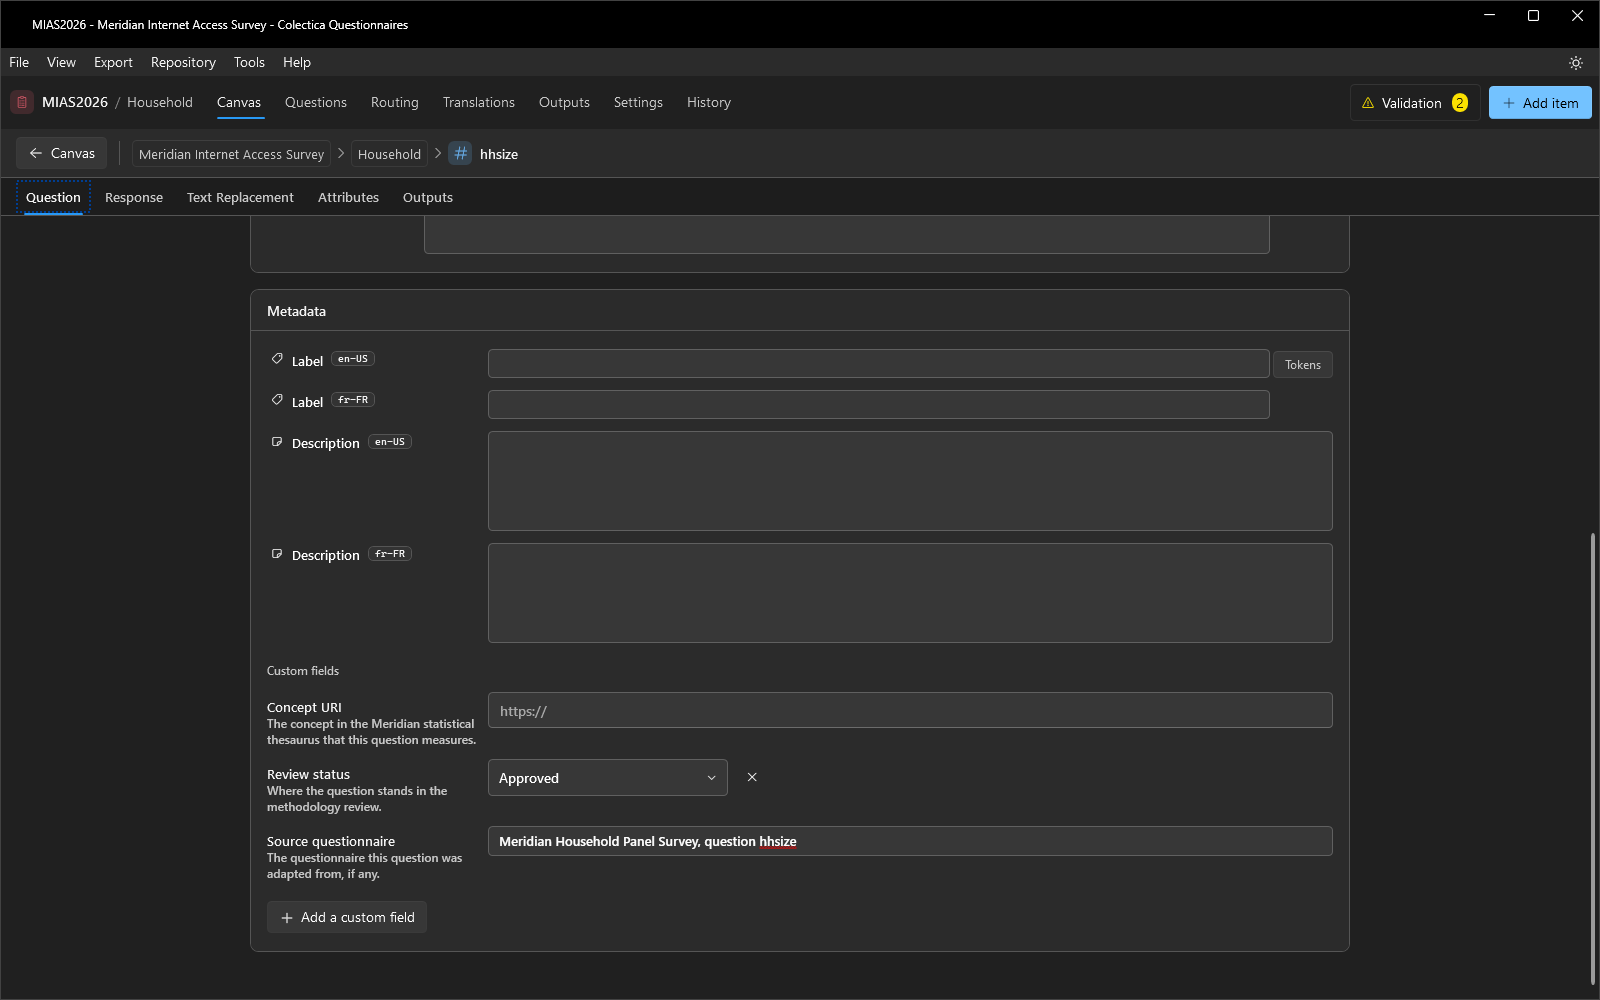Open the Settings tab

[638, 102]
